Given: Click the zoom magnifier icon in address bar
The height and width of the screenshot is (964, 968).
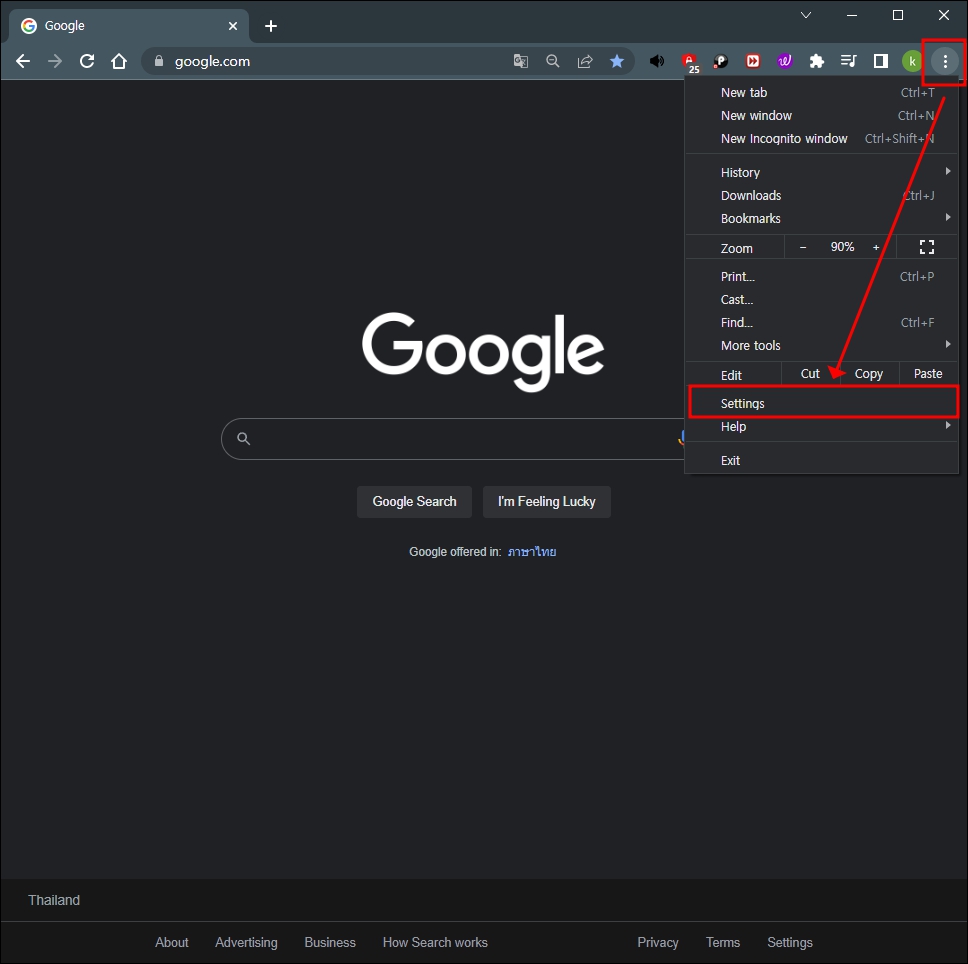Looking at the screenshot, I should 553,61.
